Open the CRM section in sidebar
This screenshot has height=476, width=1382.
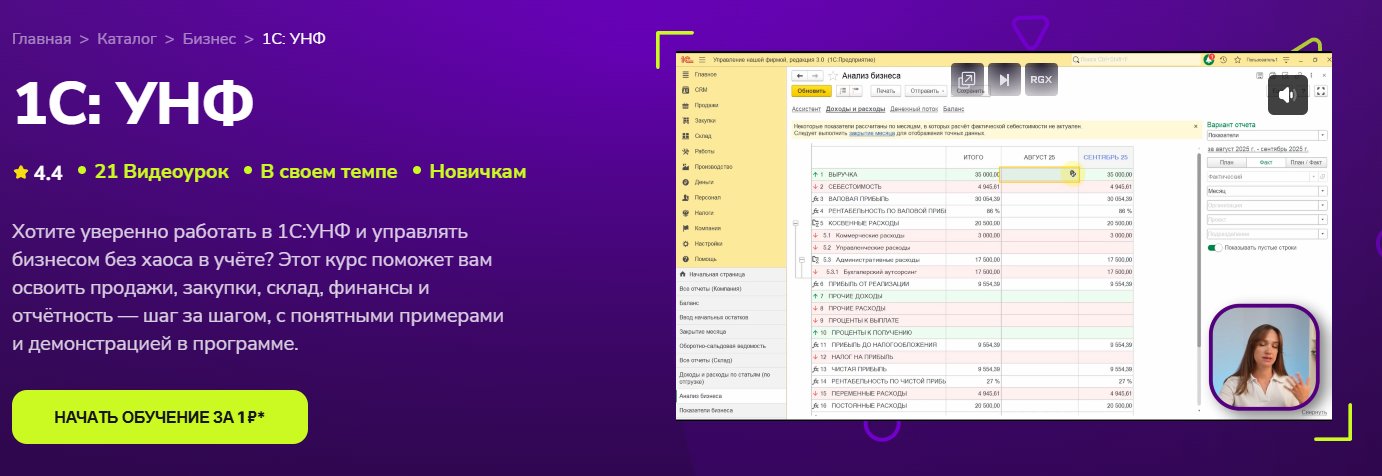(700, 90)
